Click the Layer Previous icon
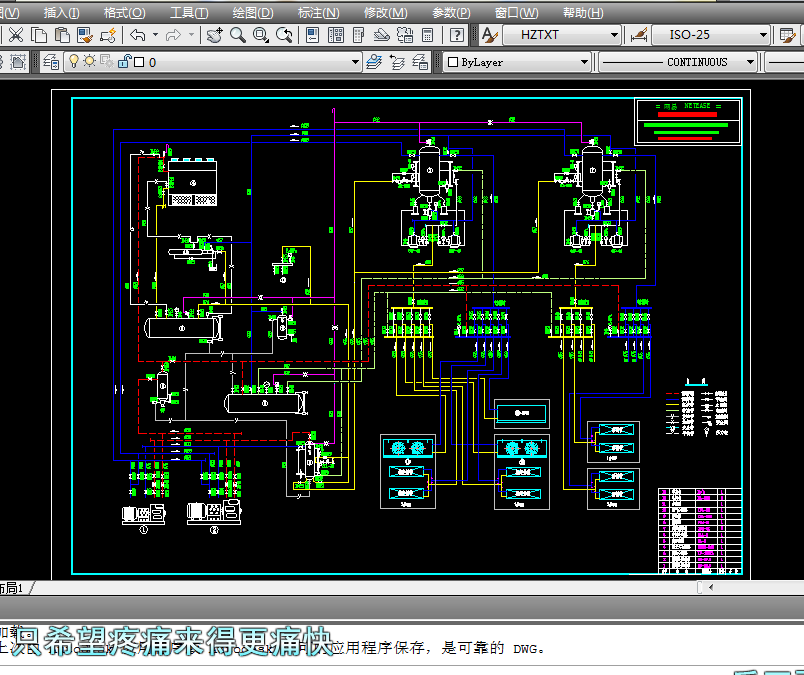 click(397, 62)
